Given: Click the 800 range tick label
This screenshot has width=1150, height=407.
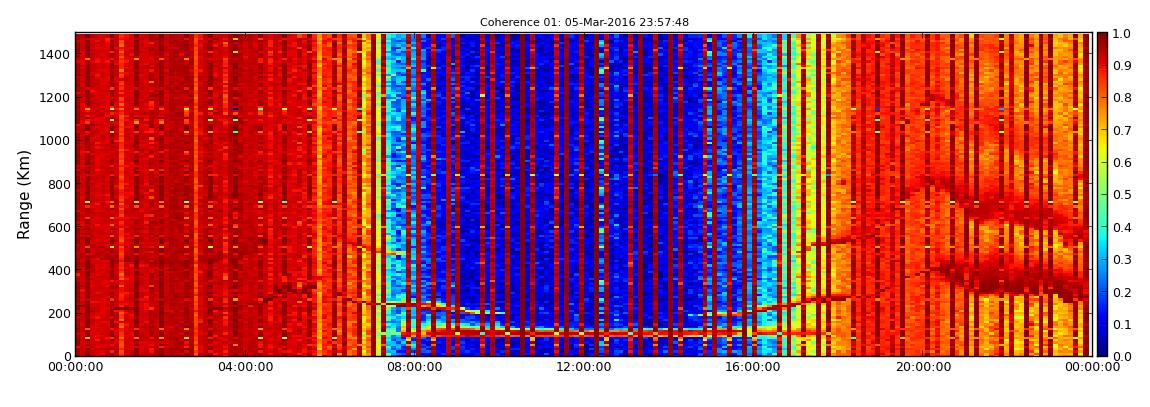Looking at the screenshot, I should (59, 184).
